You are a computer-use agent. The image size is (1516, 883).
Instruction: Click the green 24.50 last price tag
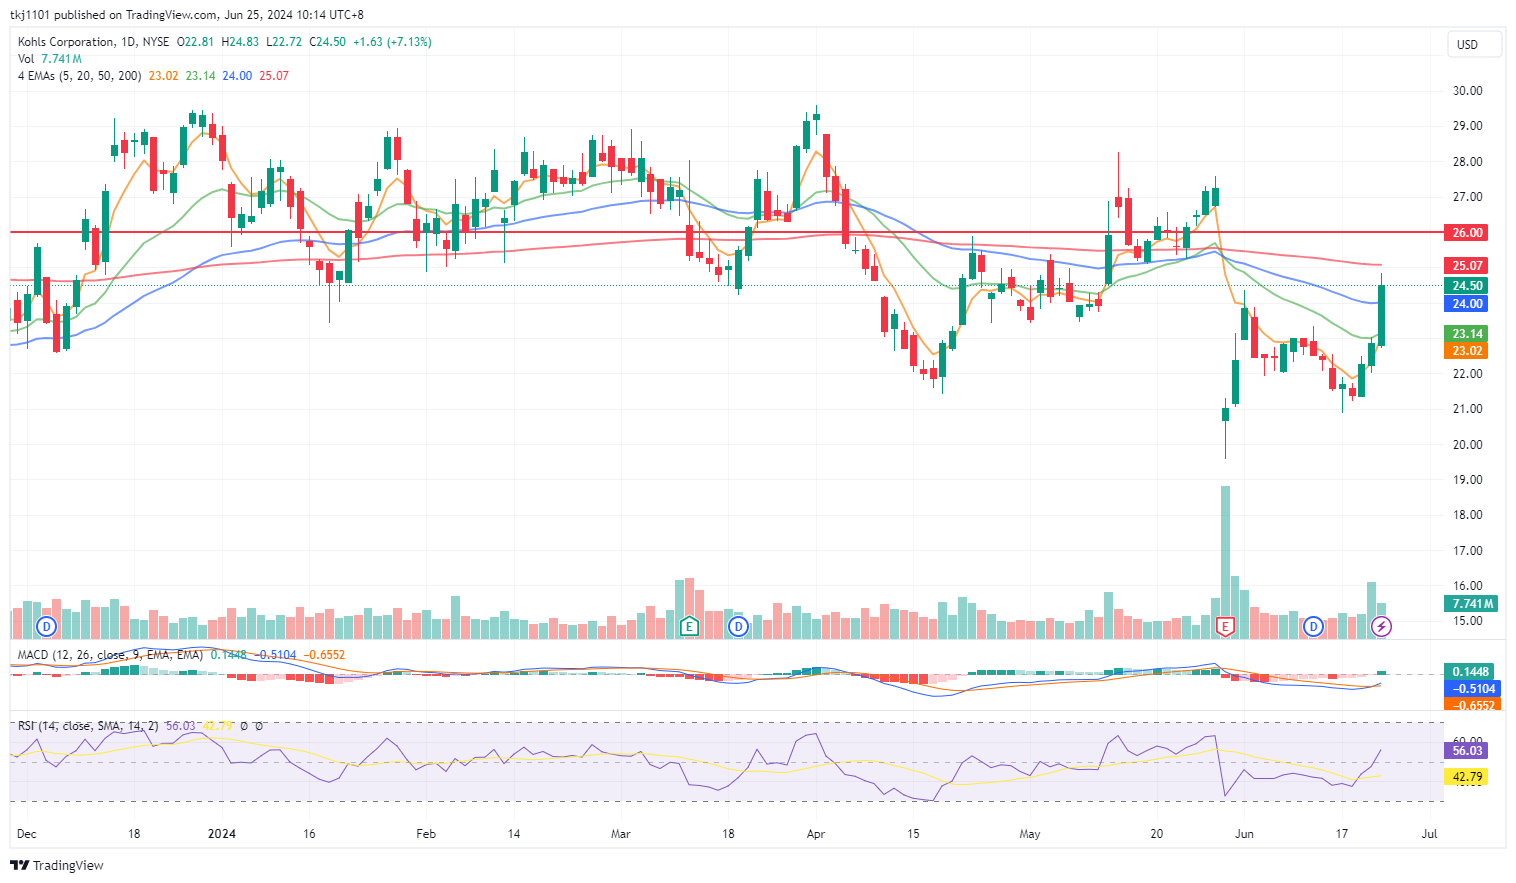(x=1467, y=285)
